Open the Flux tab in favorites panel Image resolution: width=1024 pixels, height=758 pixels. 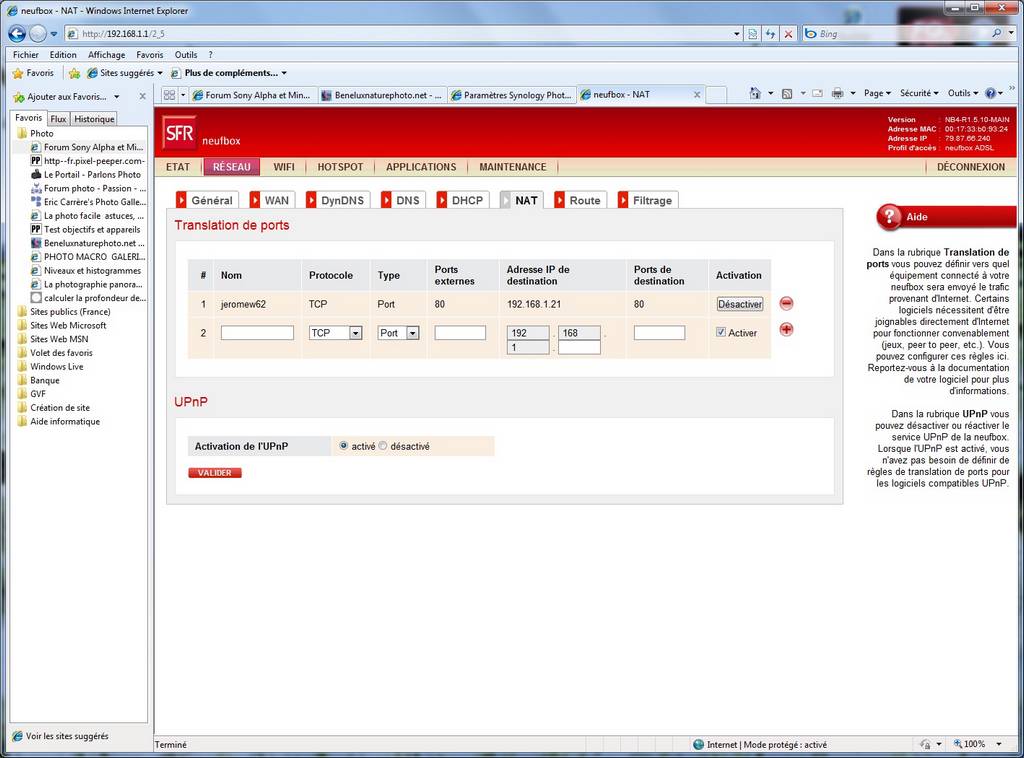[x=58, y=119]
